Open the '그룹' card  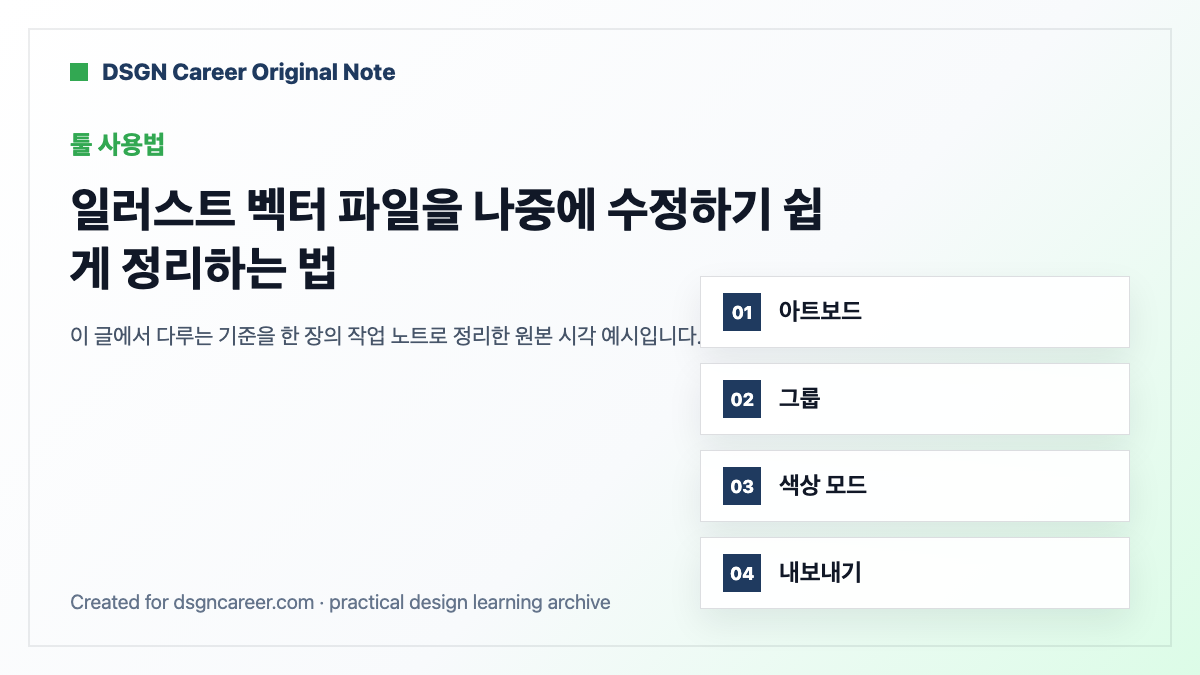click(915, 399)
